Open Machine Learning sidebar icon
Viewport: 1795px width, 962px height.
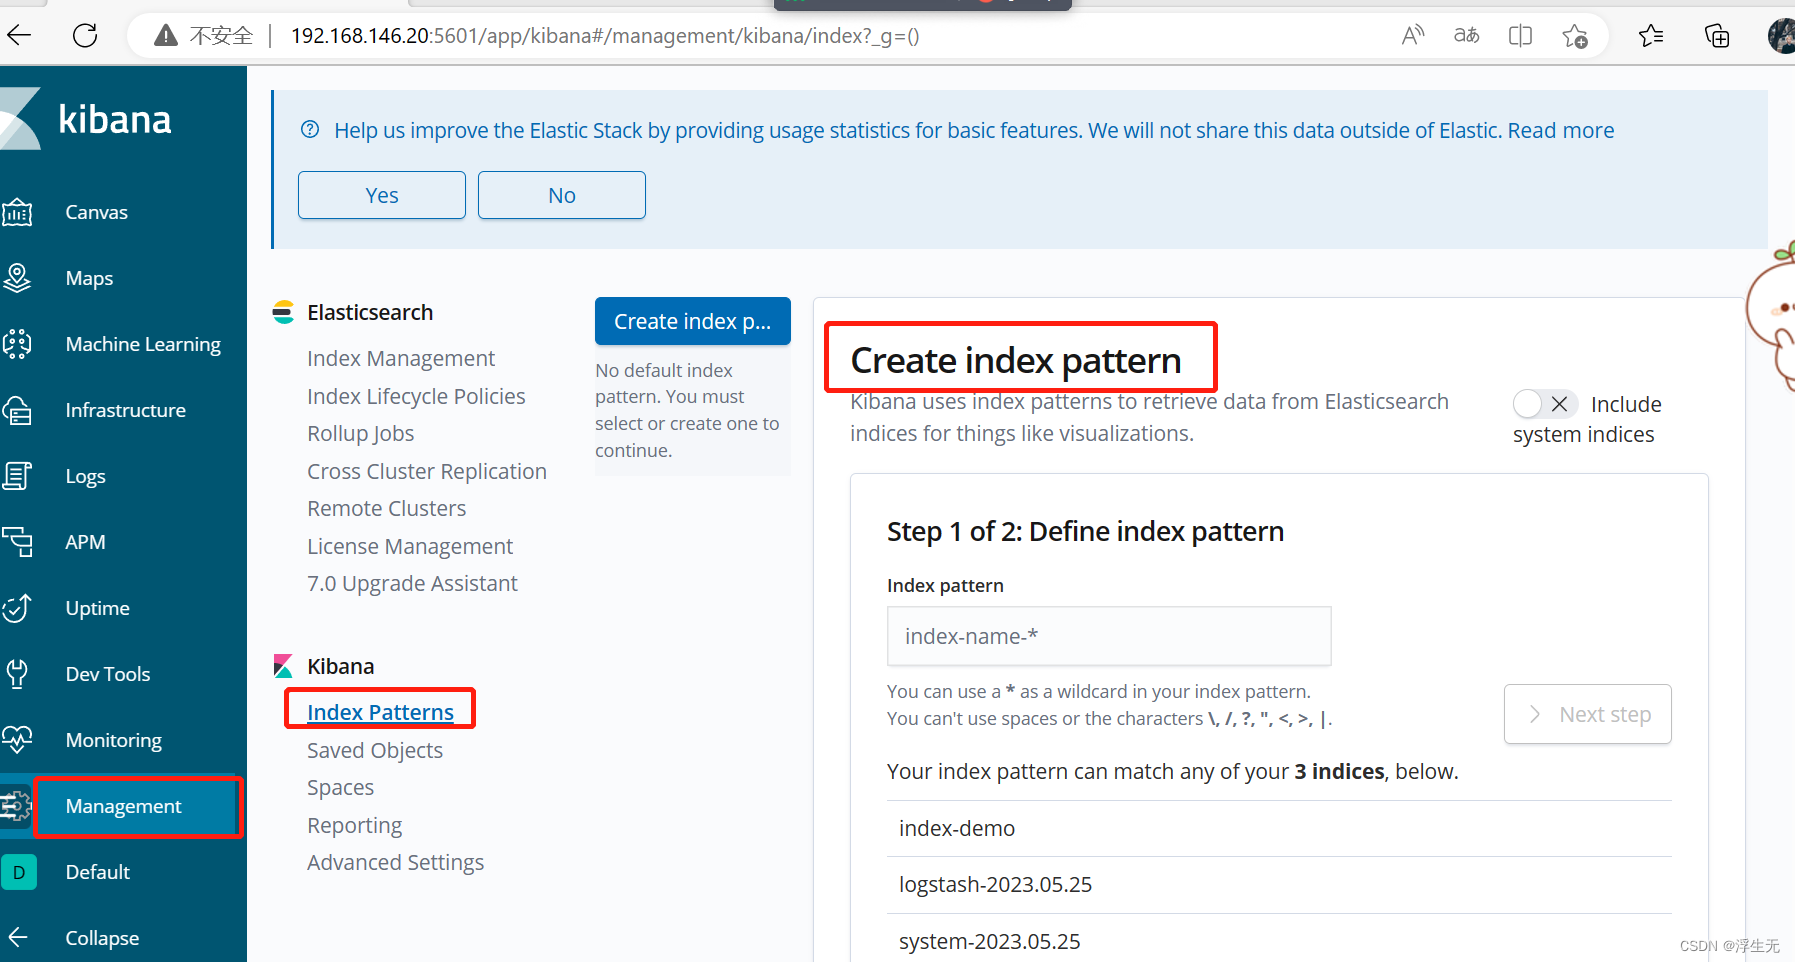[x=17, y=344]
